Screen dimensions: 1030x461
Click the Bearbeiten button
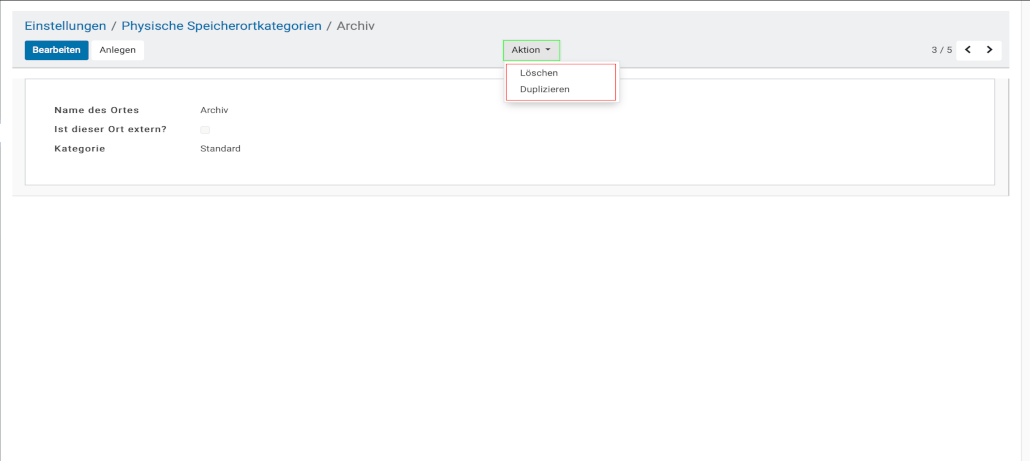pos(56,50)
